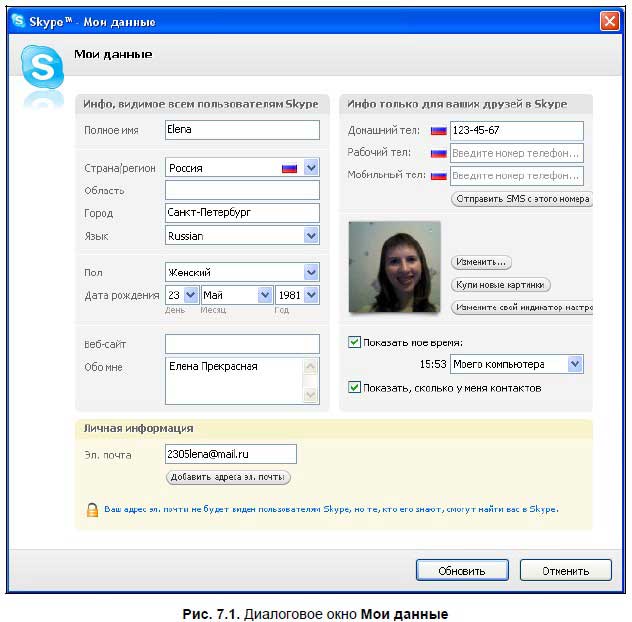Open the Страна/регион dropdown
This screenshot has width=632, height=622.
click(311, 168)
